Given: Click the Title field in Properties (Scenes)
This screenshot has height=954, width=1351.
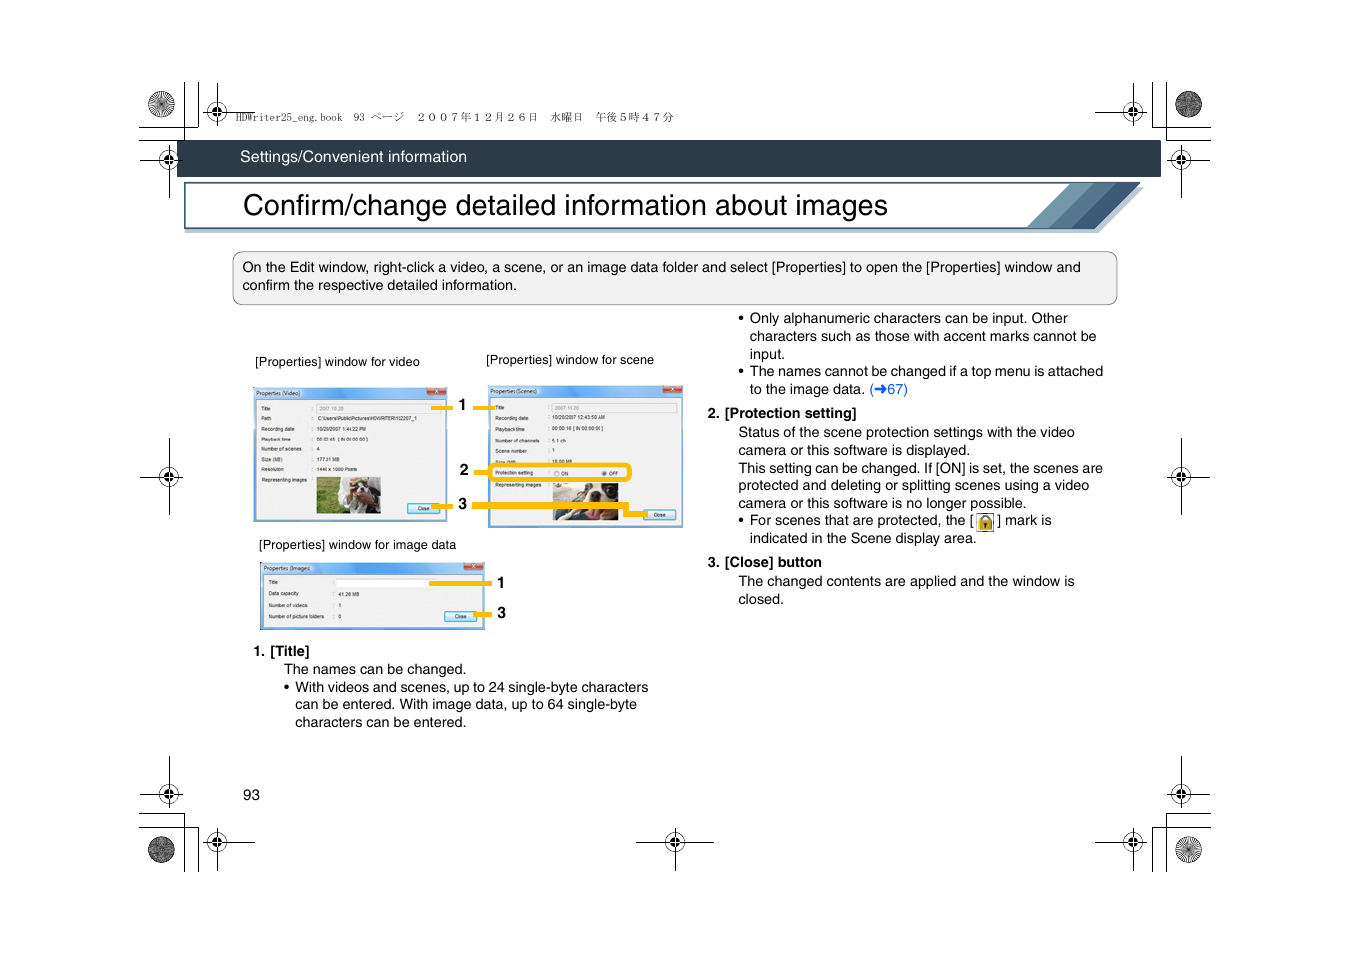Looking at the screenshot, I should point(614,408).
